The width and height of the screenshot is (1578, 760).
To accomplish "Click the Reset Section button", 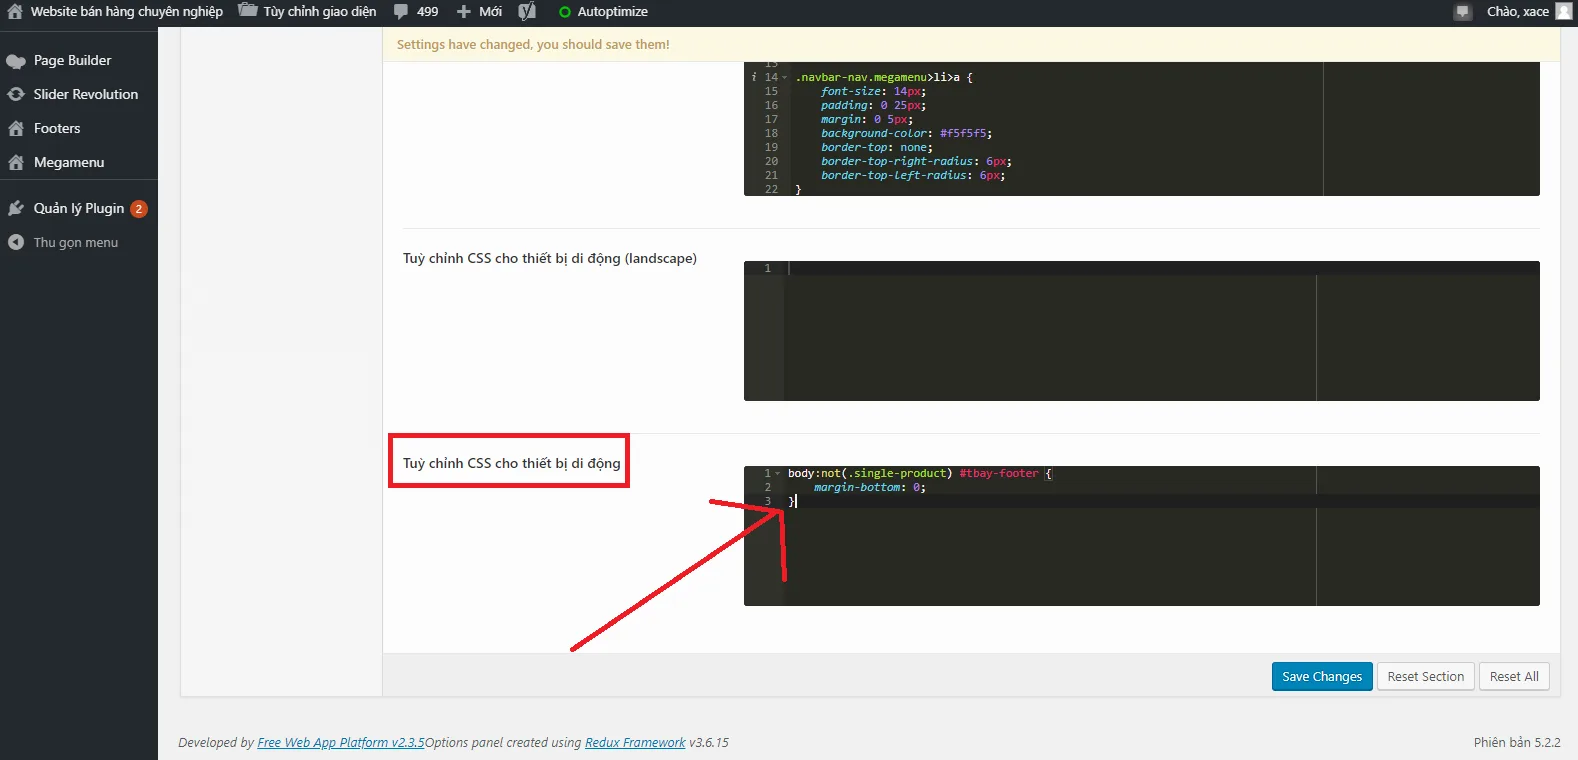I will [x=1425, y=676].
